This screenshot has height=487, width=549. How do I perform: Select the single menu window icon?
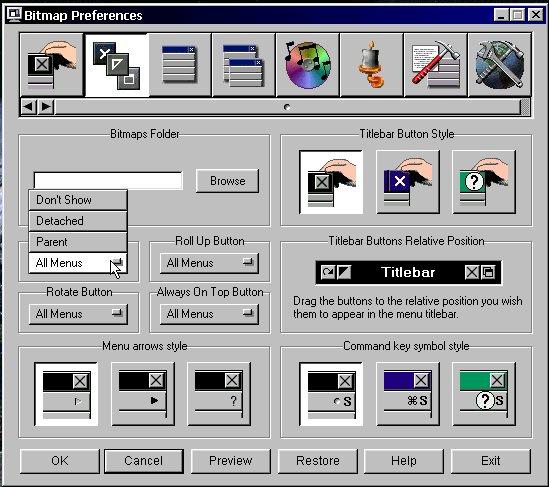(180, 65)
